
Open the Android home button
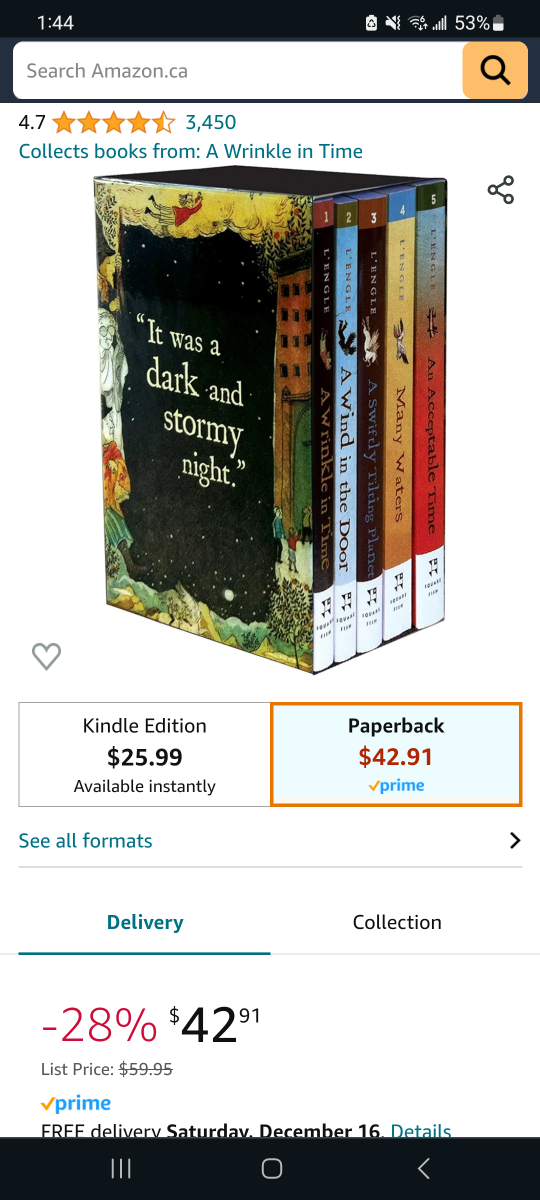pyautogui.click(x=271, y=1168)
